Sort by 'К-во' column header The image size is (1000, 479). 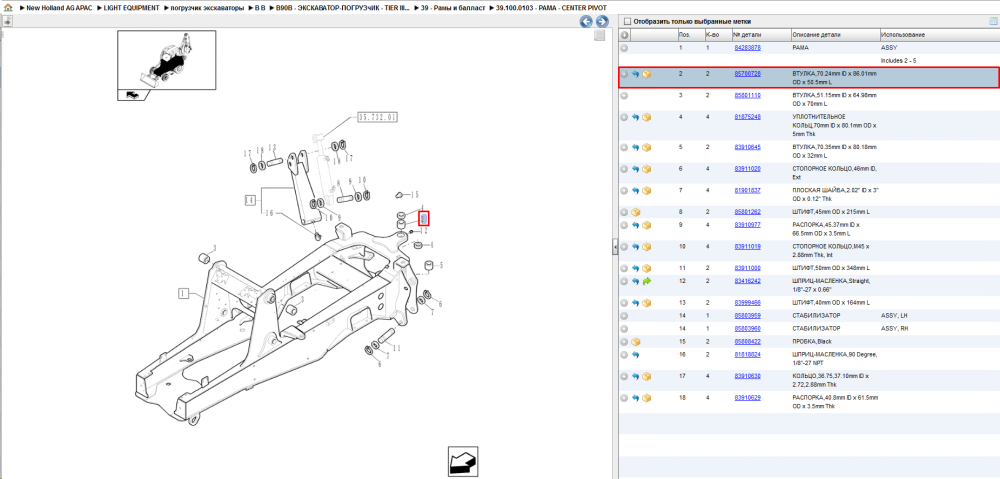click(x=717, y=34)
